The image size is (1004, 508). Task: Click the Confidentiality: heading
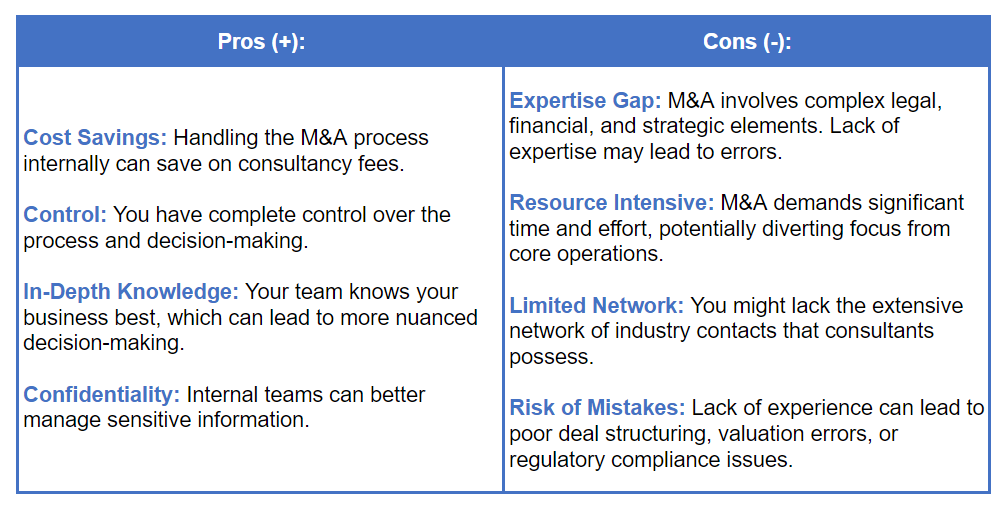(101, 395)
